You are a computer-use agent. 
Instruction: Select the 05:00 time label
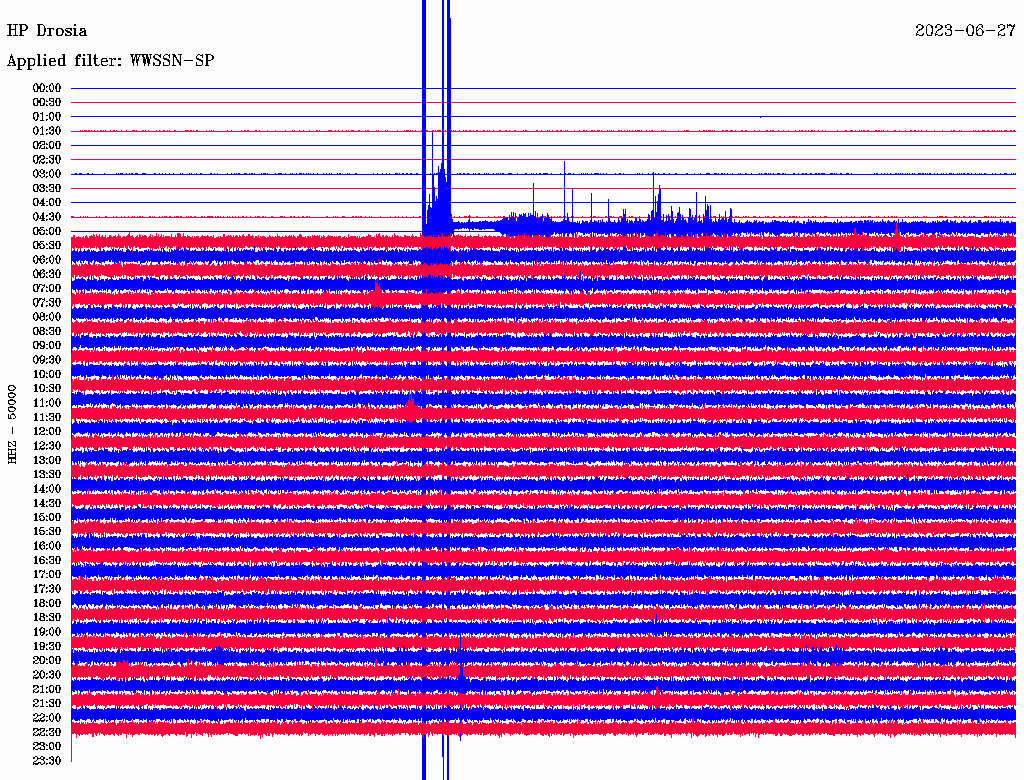pos(47,231)
